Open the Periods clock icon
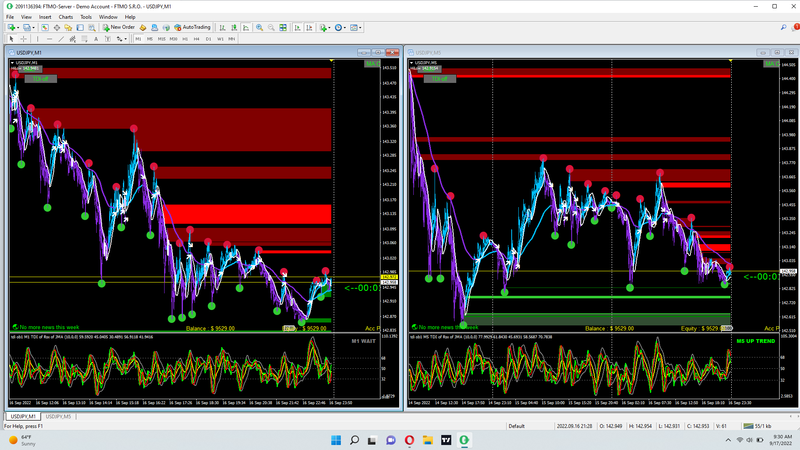Screen dimensions: 800x450 pos(338,28)
